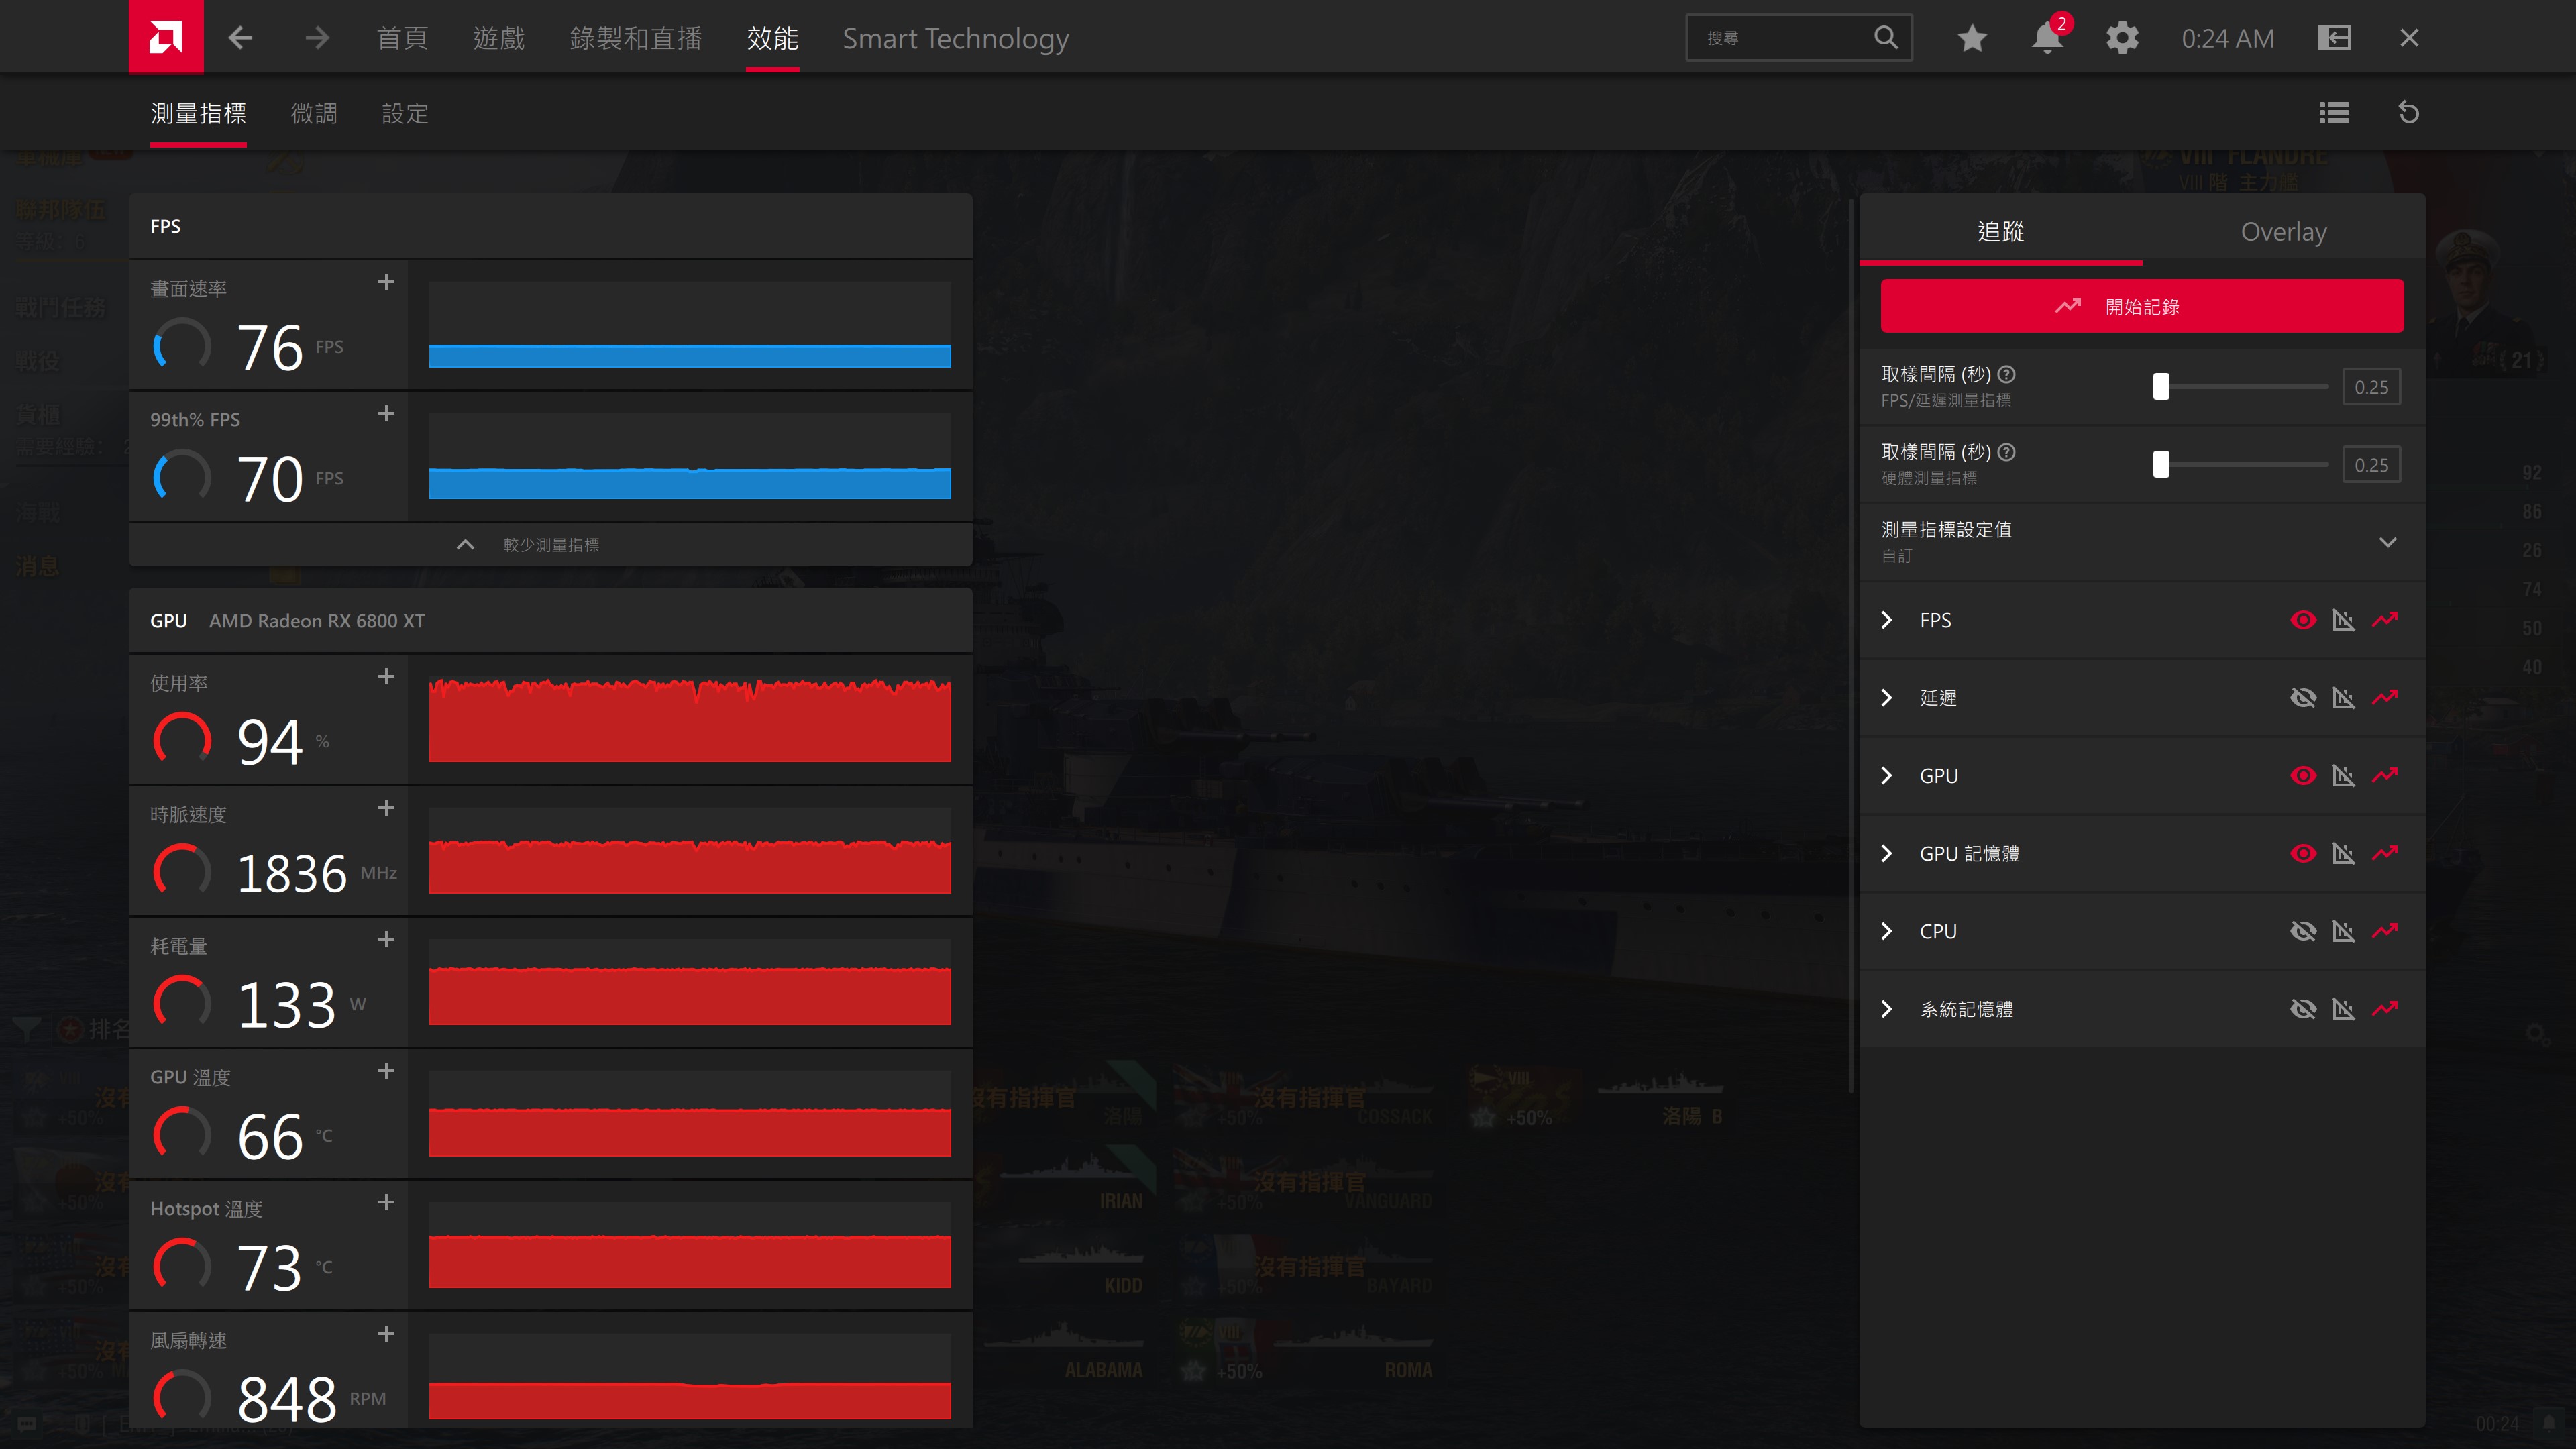Click the reset metrics icon
The width and height of the screenshot is (2576, 1449).
click(x=2408, y=113)
